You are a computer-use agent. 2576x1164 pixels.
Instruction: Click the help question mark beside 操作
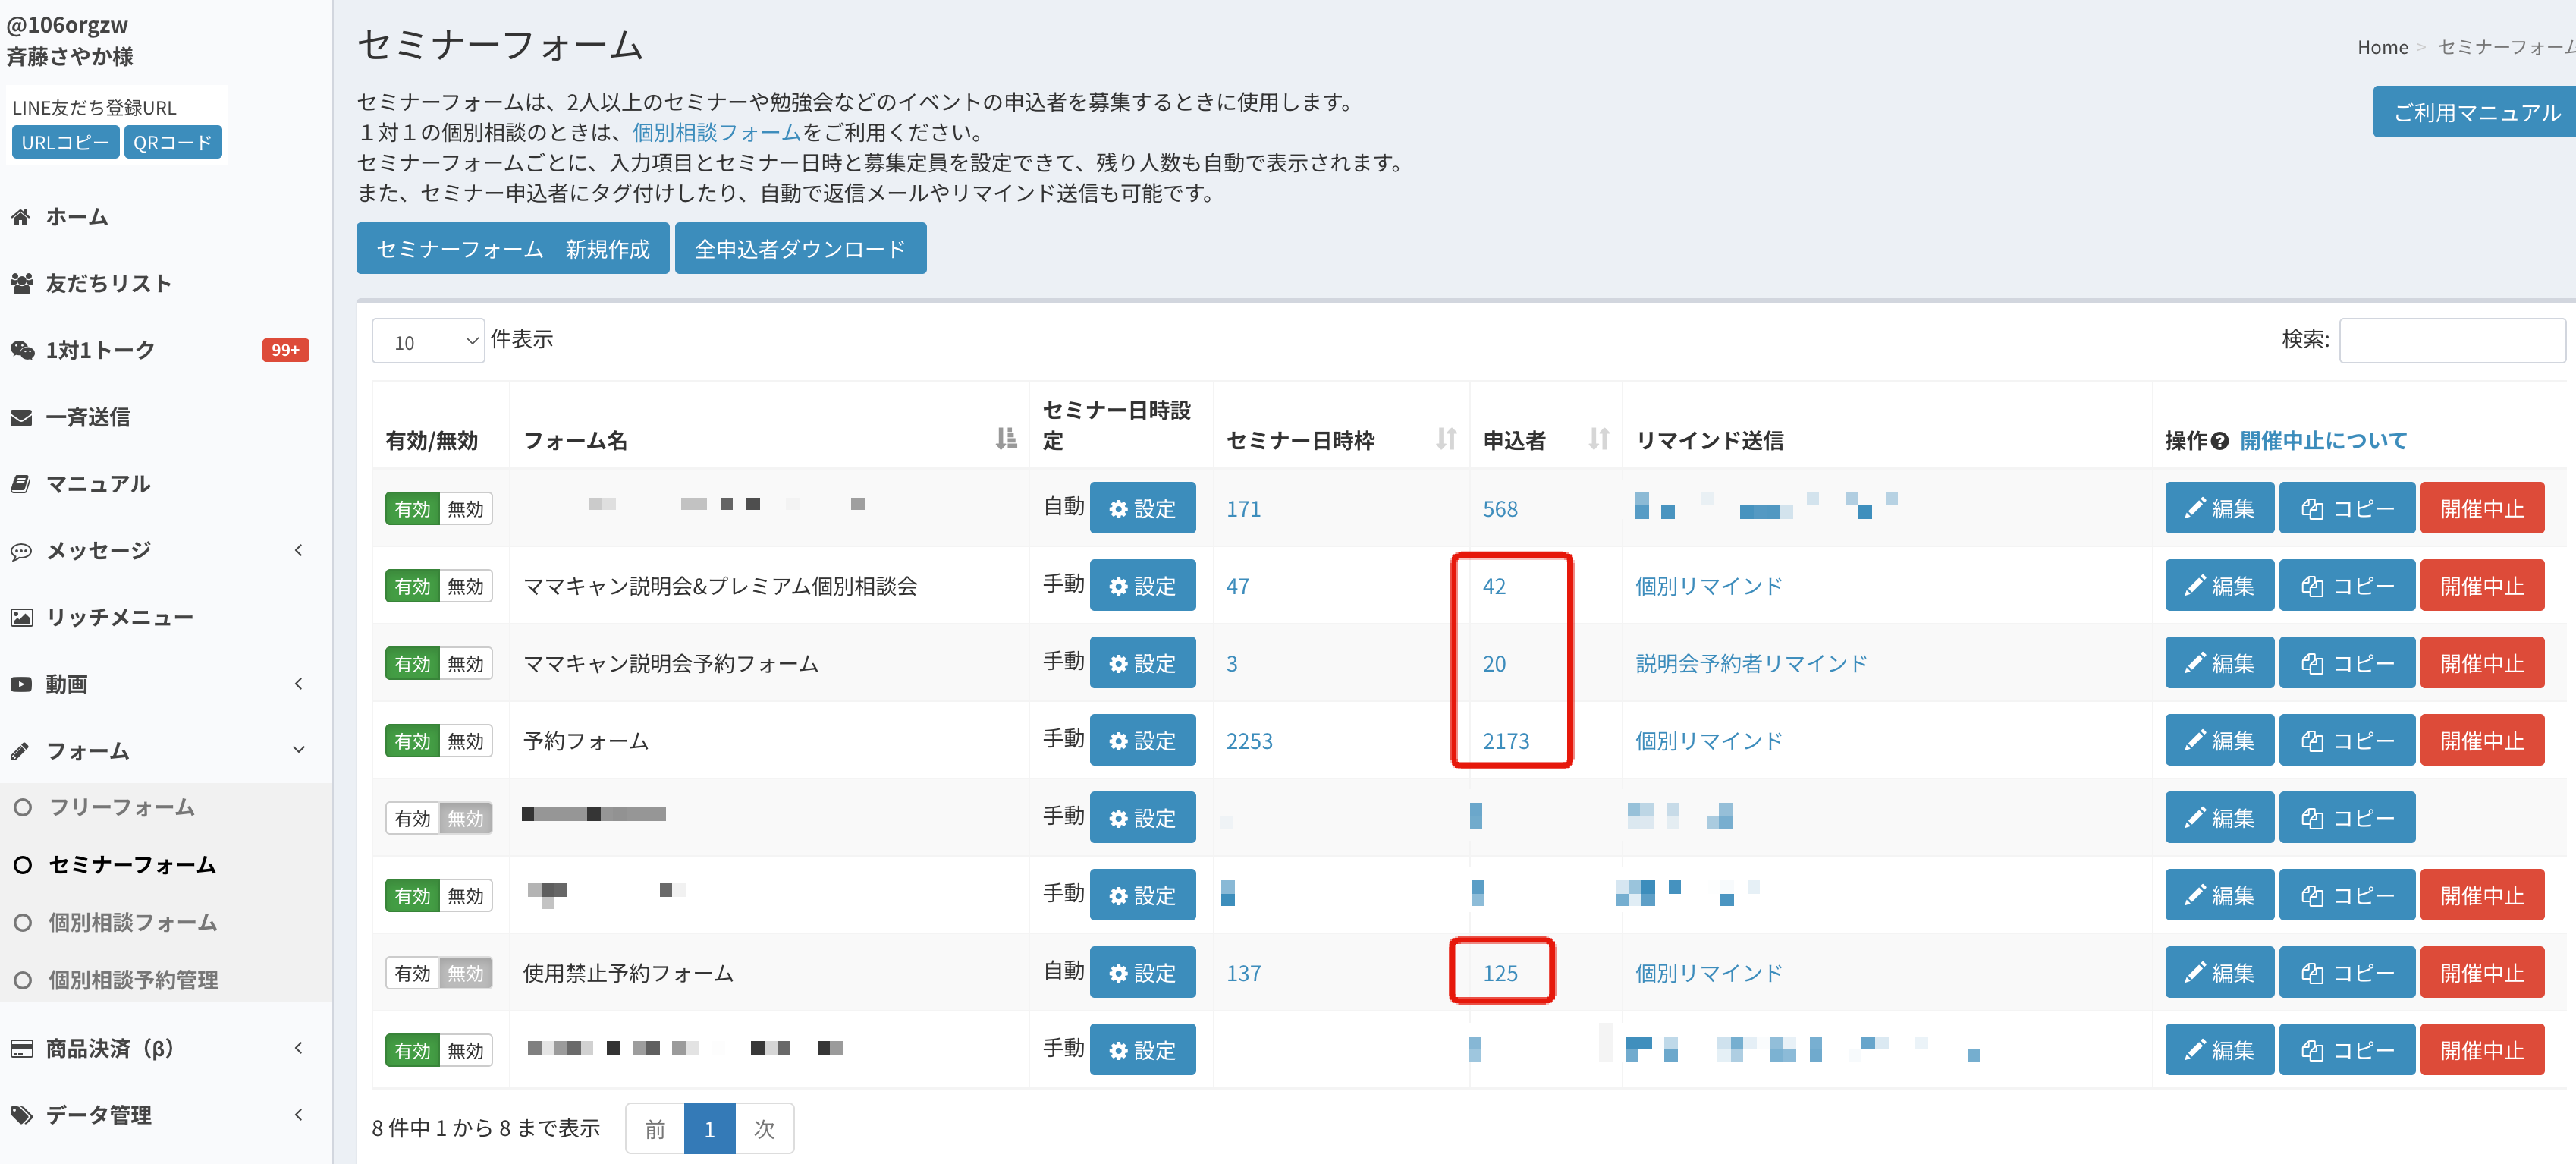click(2219, 441)
